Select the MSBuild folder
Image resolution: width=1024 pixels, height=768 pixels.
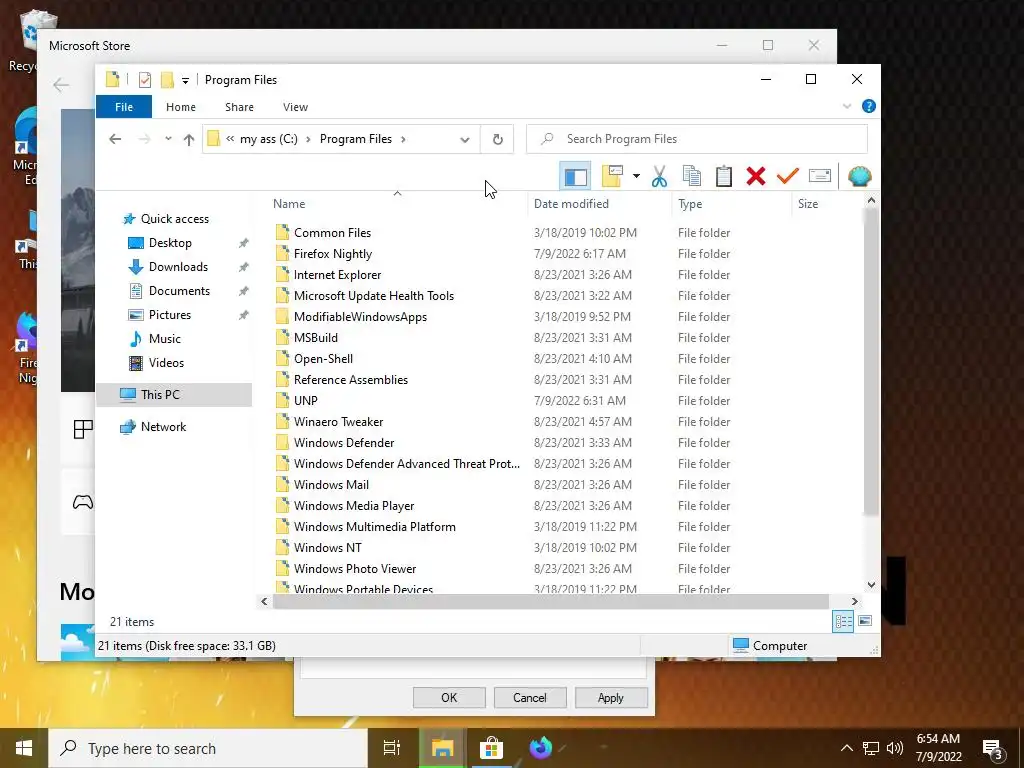point(315,338)
